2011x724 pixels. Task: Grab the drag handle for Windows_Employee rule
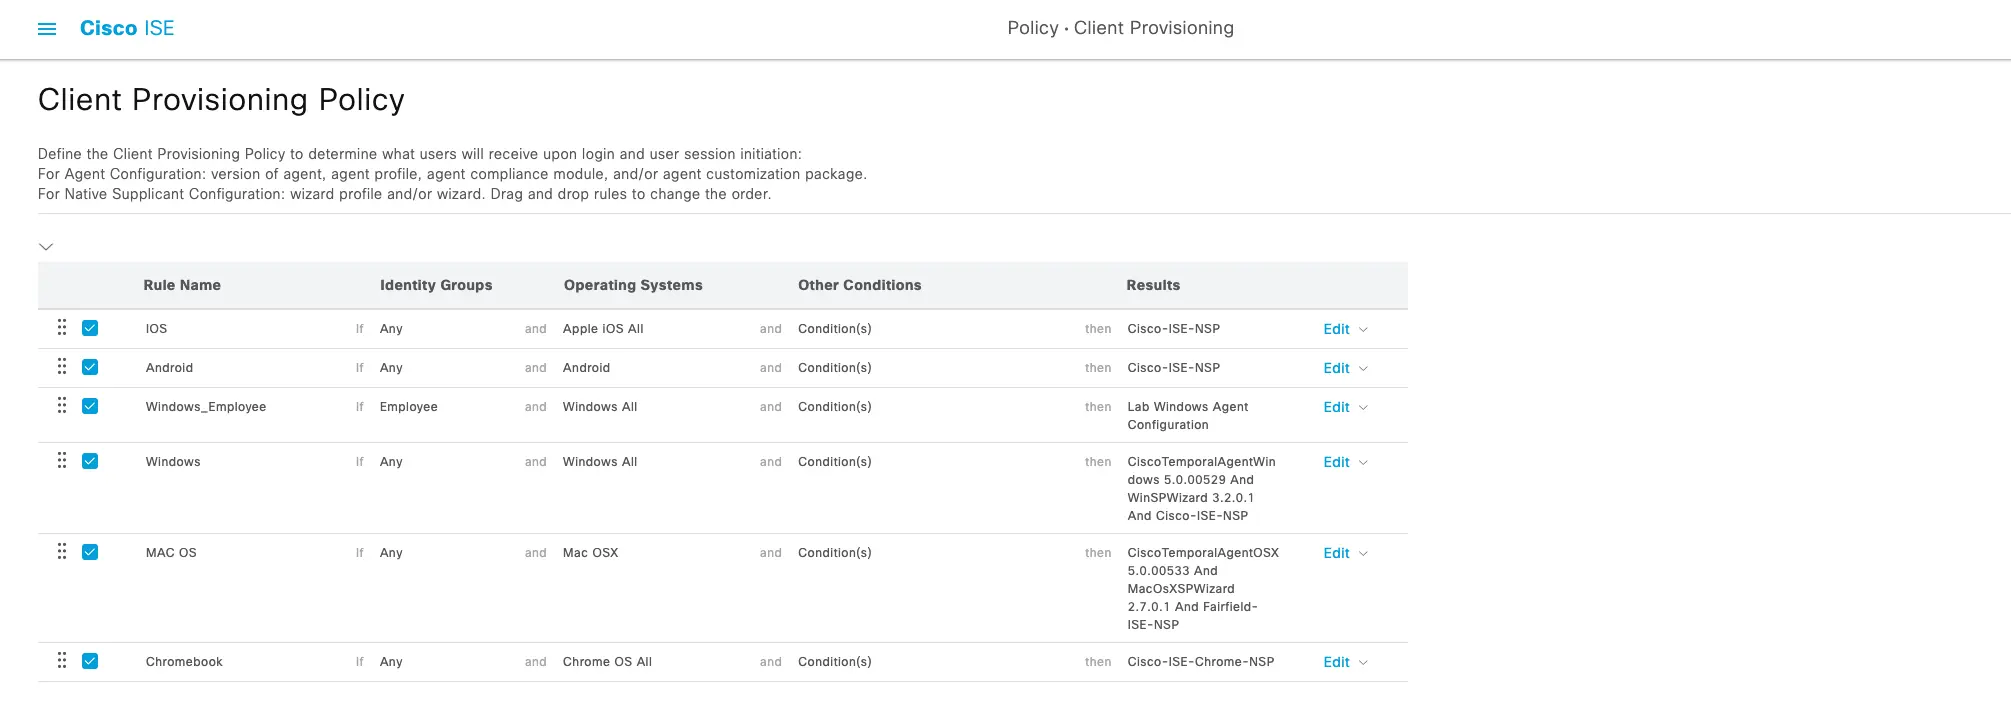click(x=62, y=406)
